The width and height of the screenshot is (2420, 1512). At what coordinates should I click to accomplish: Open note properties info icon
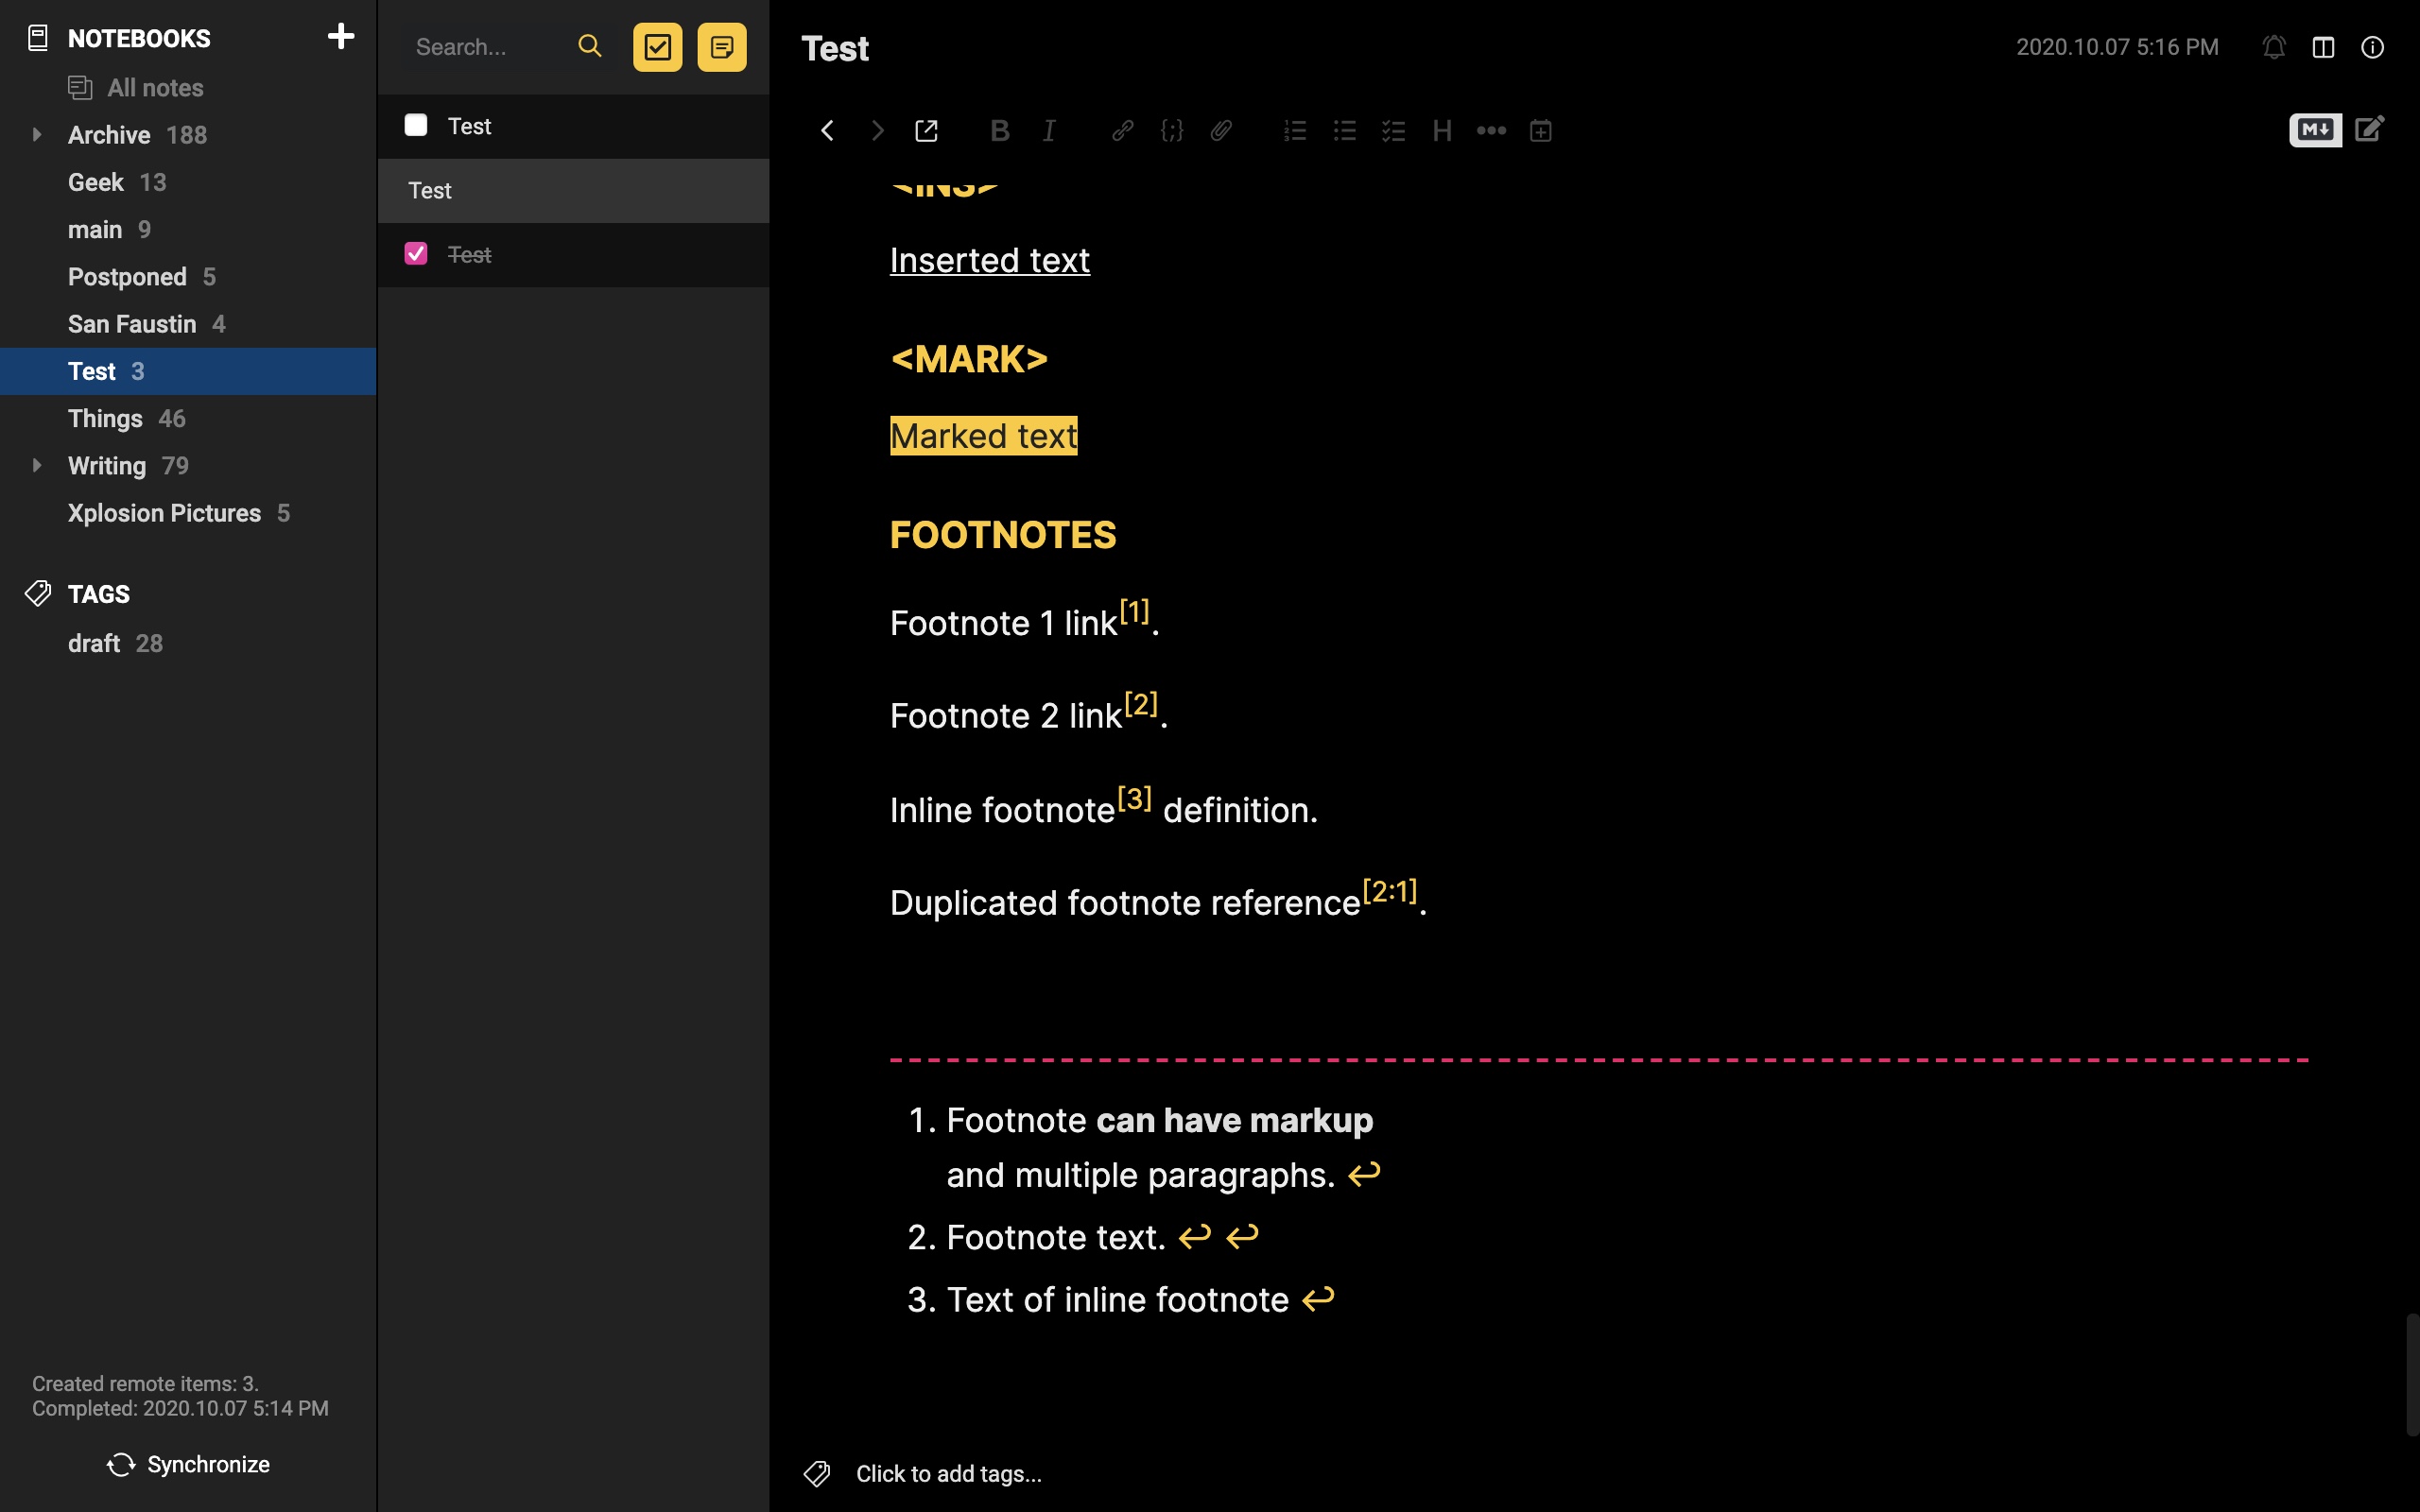(x=2372, y=47)
